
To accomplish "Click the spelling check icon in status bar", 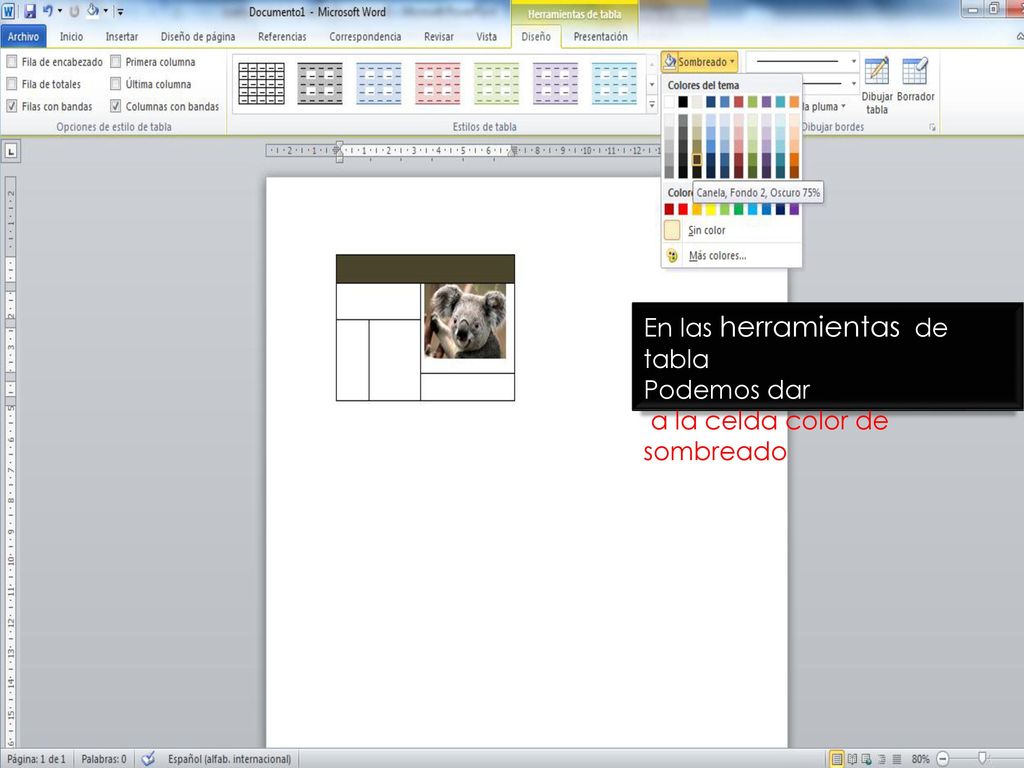I will tap(149, 758).
